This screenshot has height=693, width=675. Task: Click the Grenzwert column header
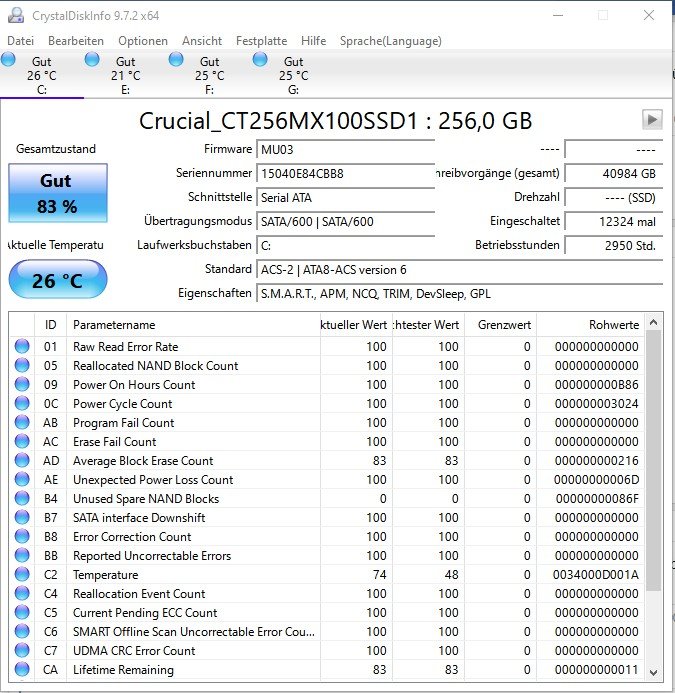click(x=500, y=325)
